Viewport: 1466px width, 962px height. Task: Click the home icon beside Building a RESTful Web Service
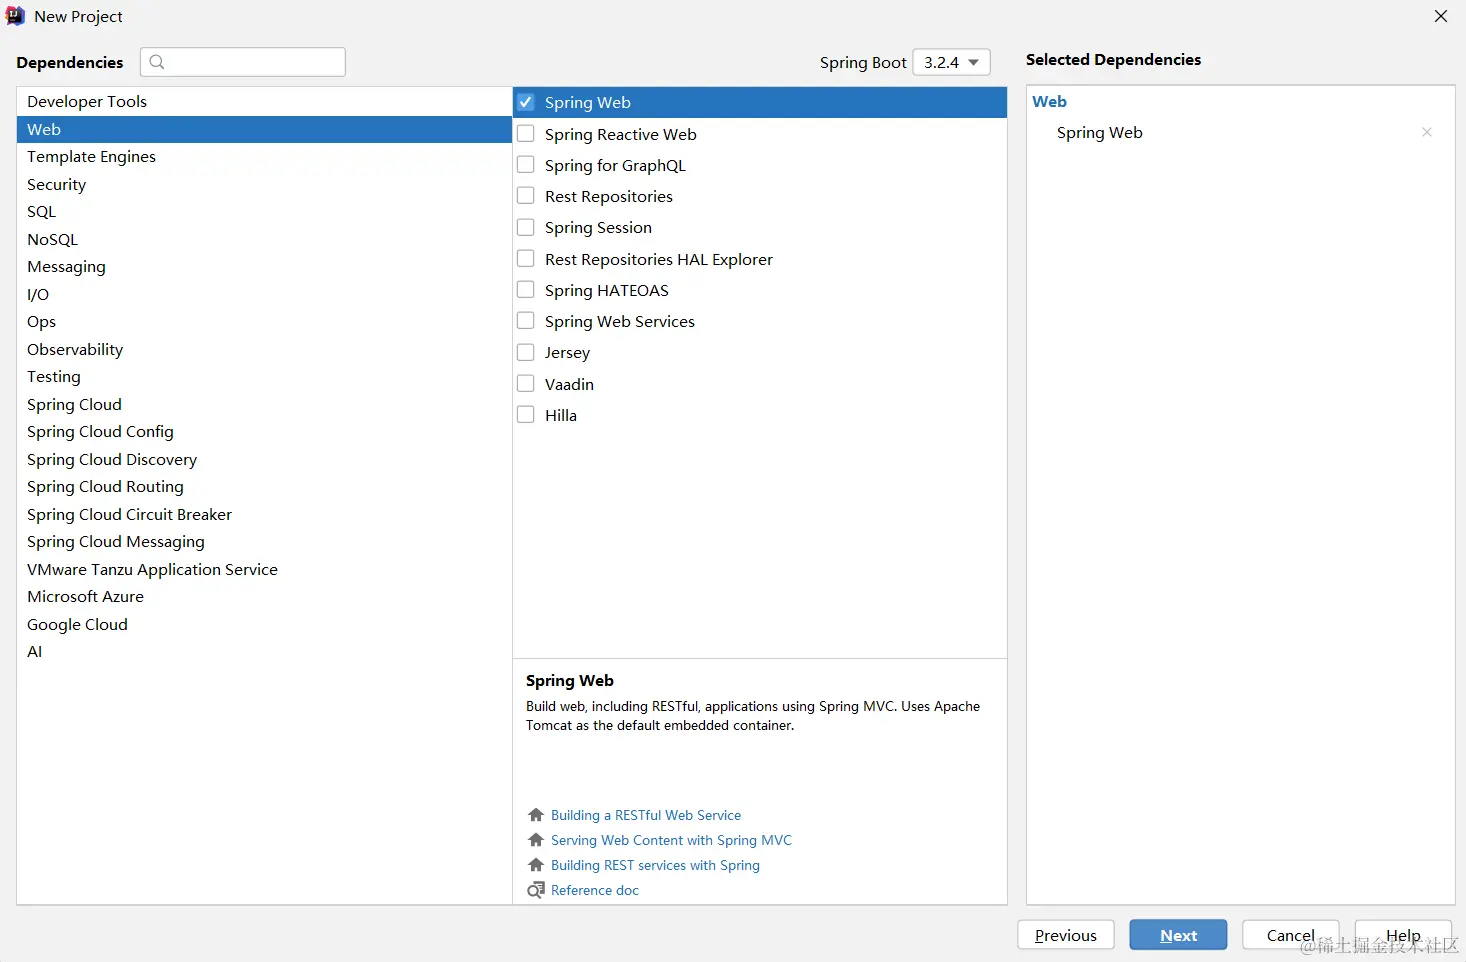[x=536, y=815]
